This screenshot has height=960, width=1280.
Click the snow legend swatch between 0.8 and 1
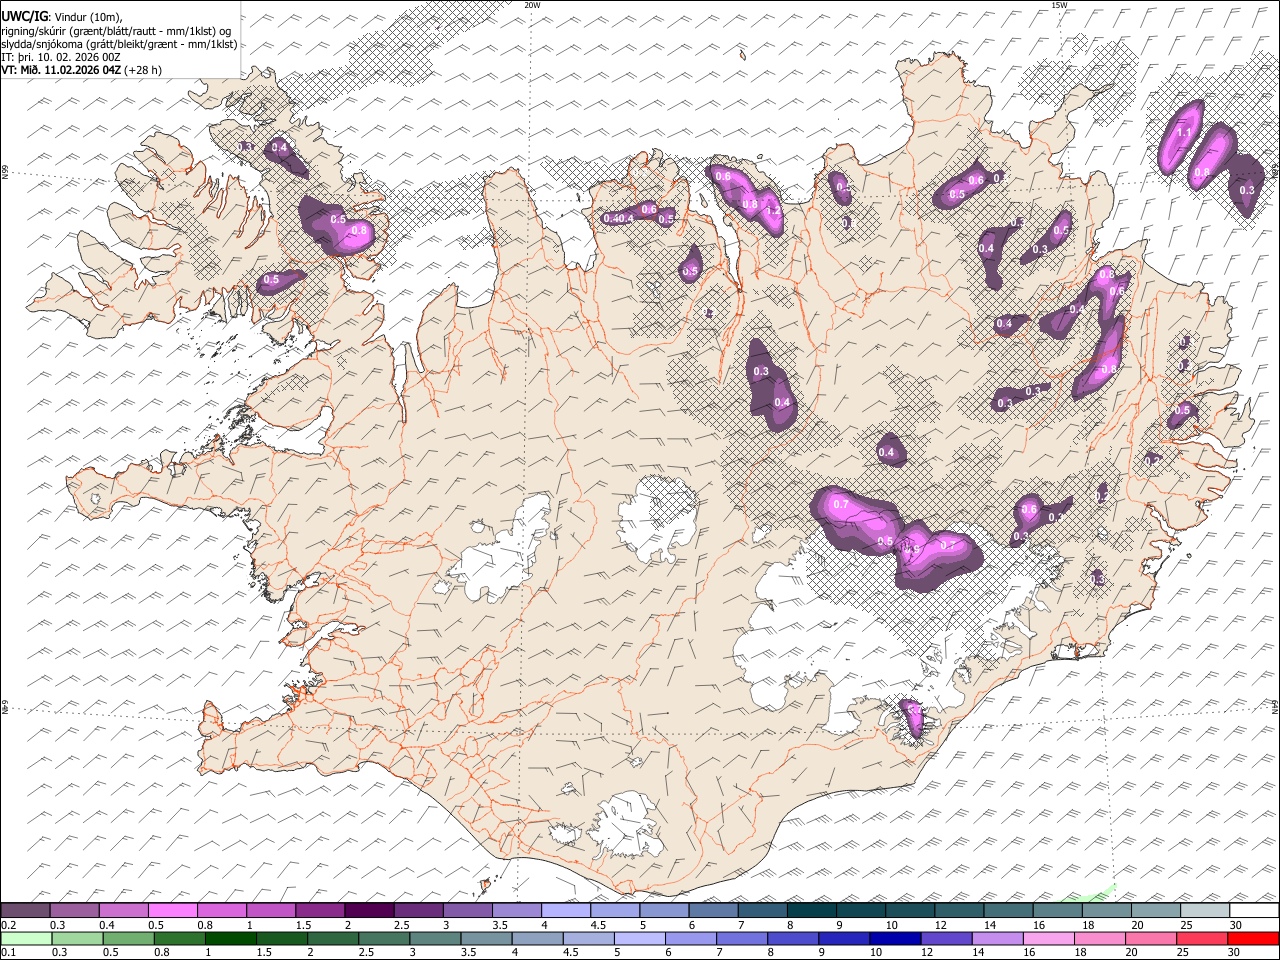(221, 910)
